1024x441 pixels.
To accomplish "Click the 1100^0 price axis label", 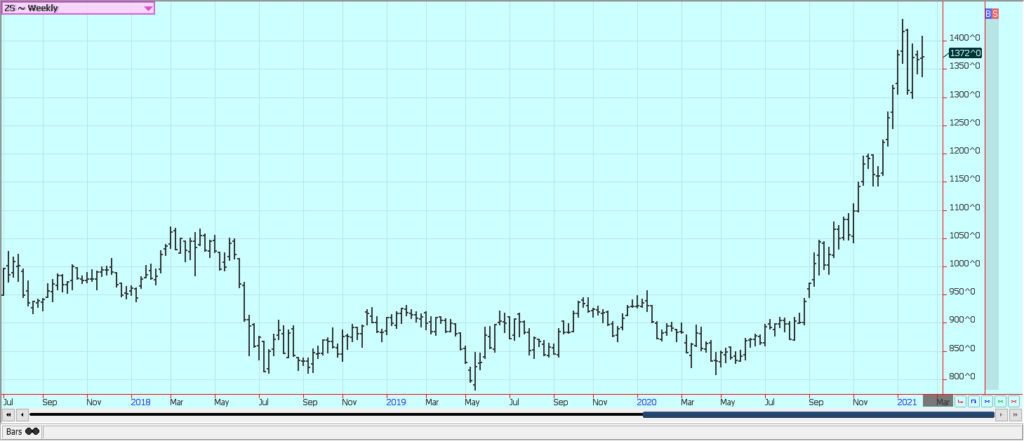I will tap(965, 208).
